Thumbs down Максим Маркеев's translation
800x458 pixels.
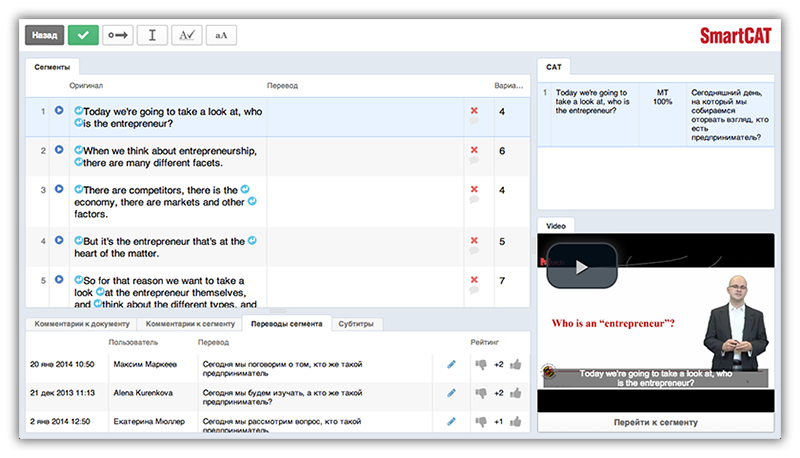click(x=481, y=365)
